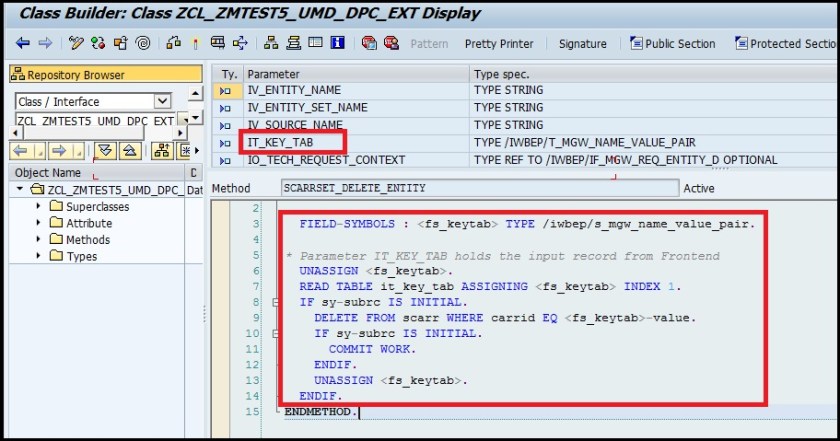The width and height of the screenshot is (840, 441).
Task: Click TYPE /IWBEP/T_MGW_NAME_VALUE_PAIR cell
Action: point(584,143)
